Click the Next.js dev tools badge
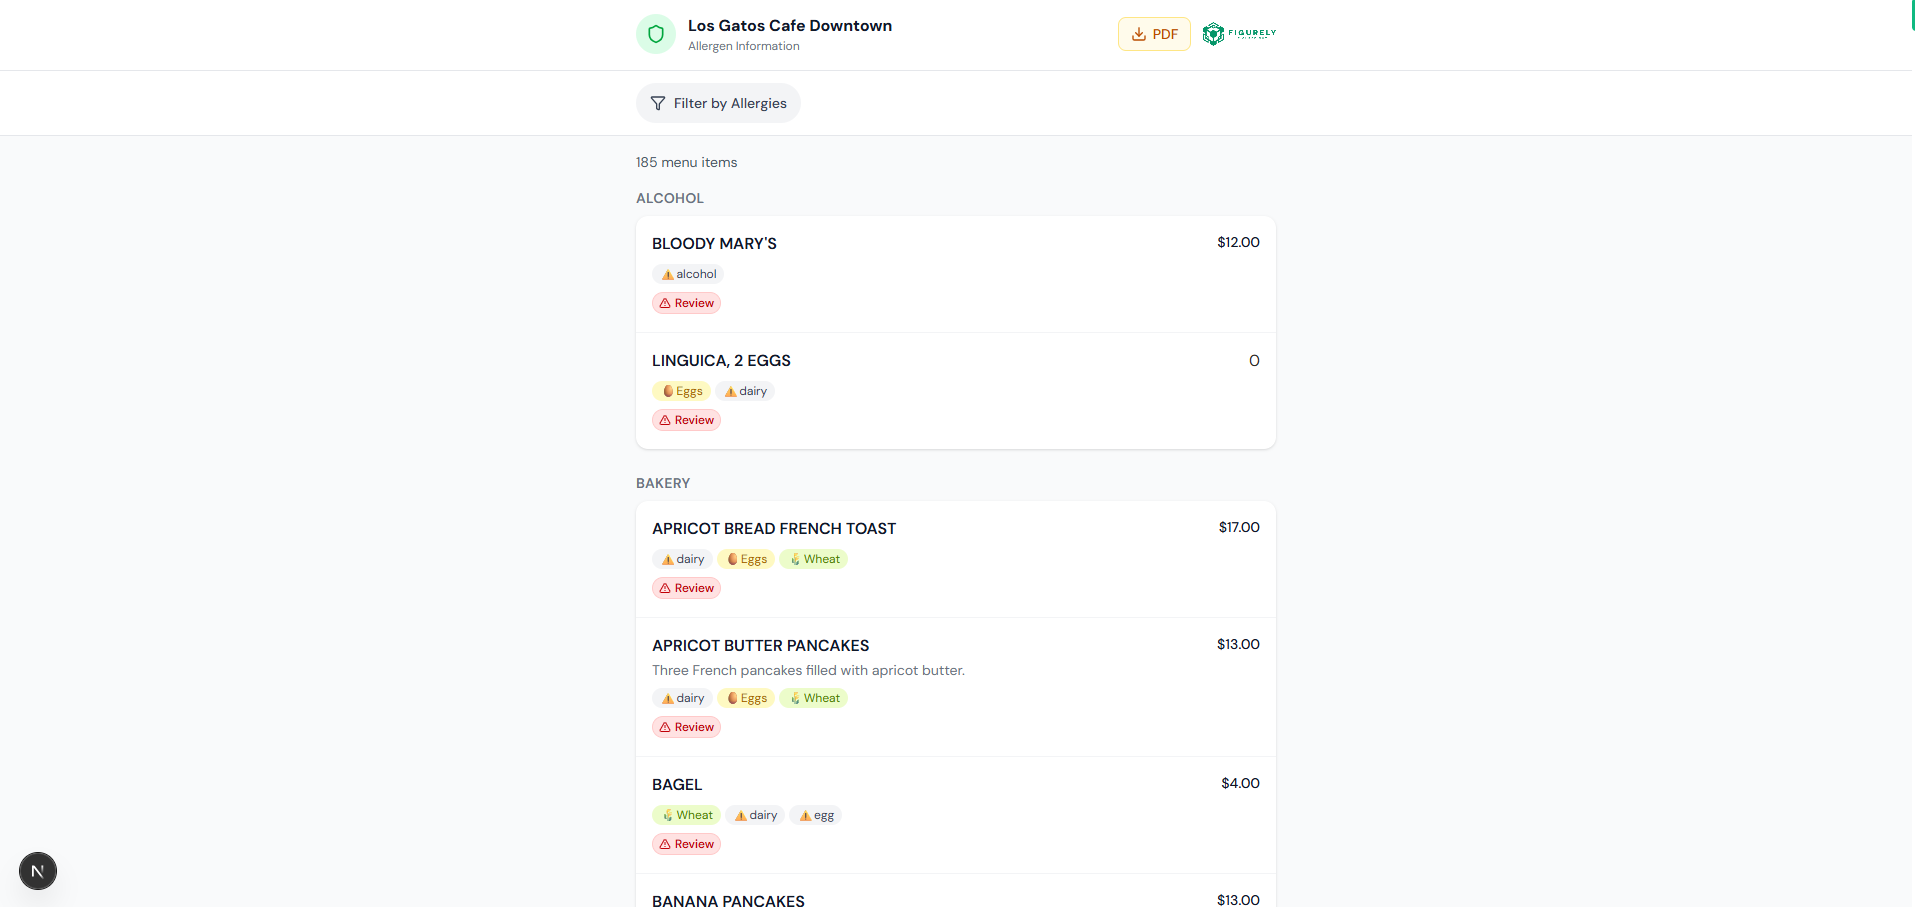This screenshot has height=907, width=1915. [x=38, y=871]
